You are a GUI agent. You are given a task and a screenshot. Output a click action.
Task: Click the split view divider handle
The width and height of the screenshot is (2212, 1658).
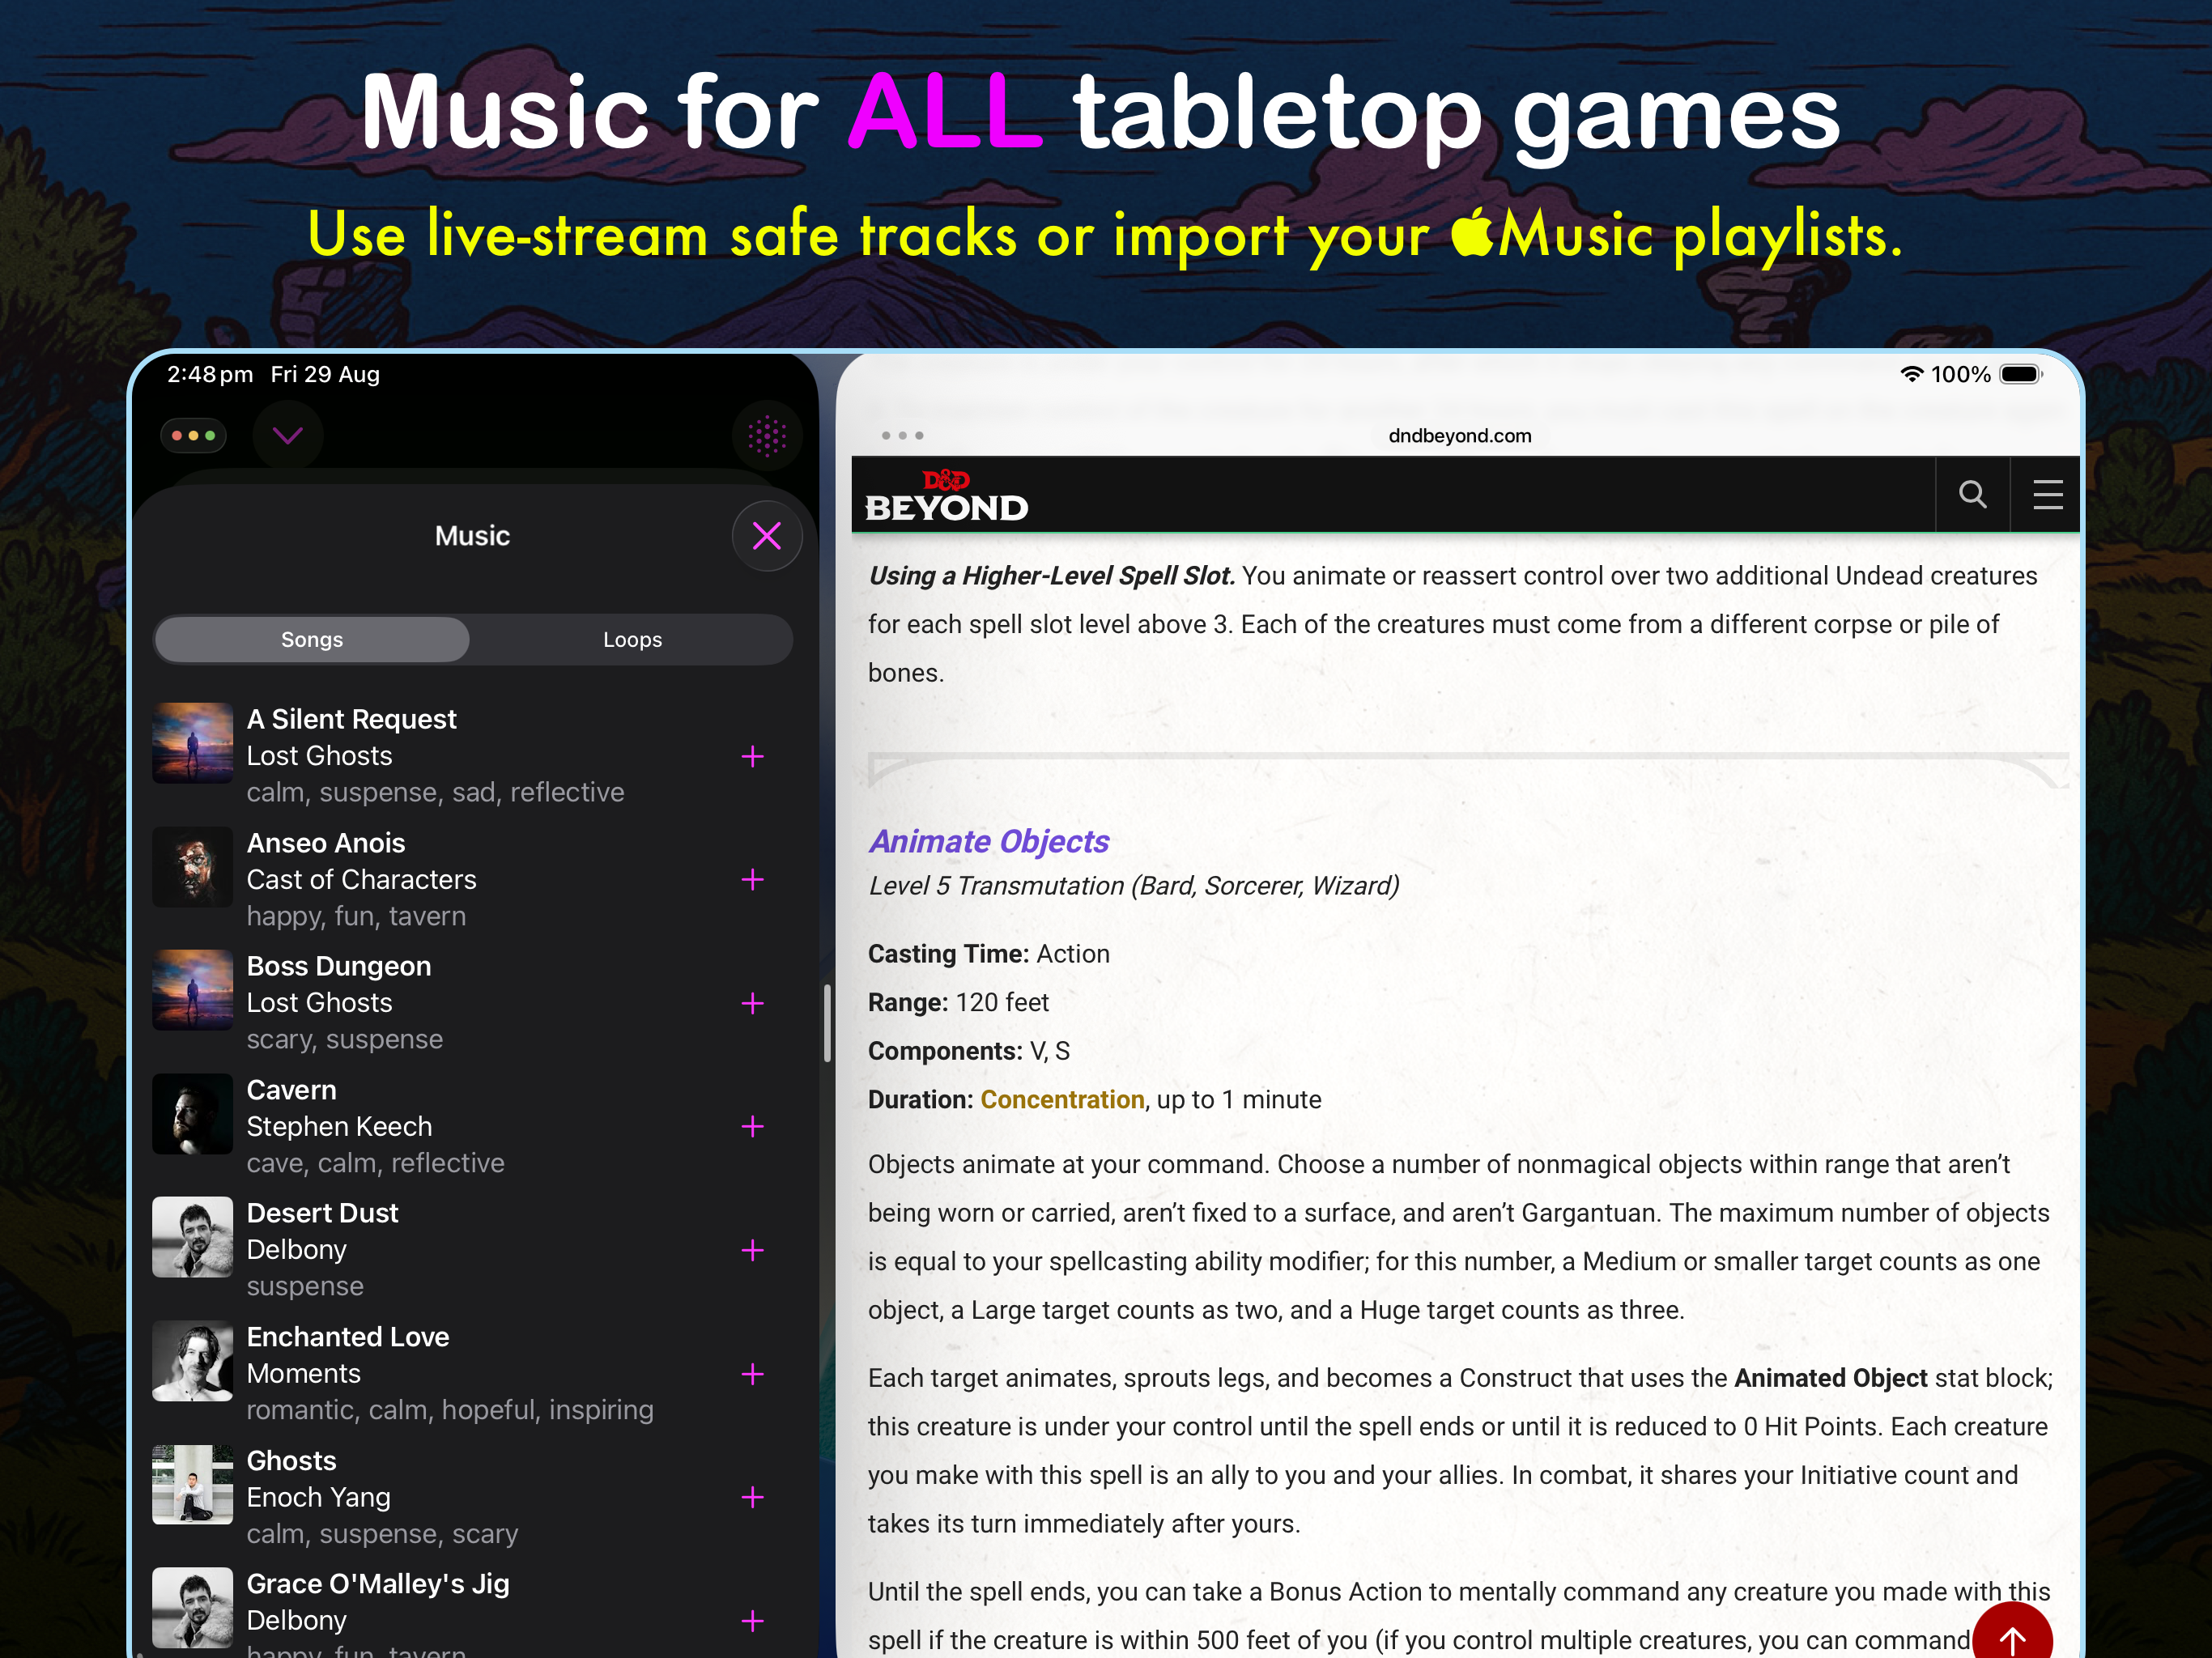(x=827, y=1023)
